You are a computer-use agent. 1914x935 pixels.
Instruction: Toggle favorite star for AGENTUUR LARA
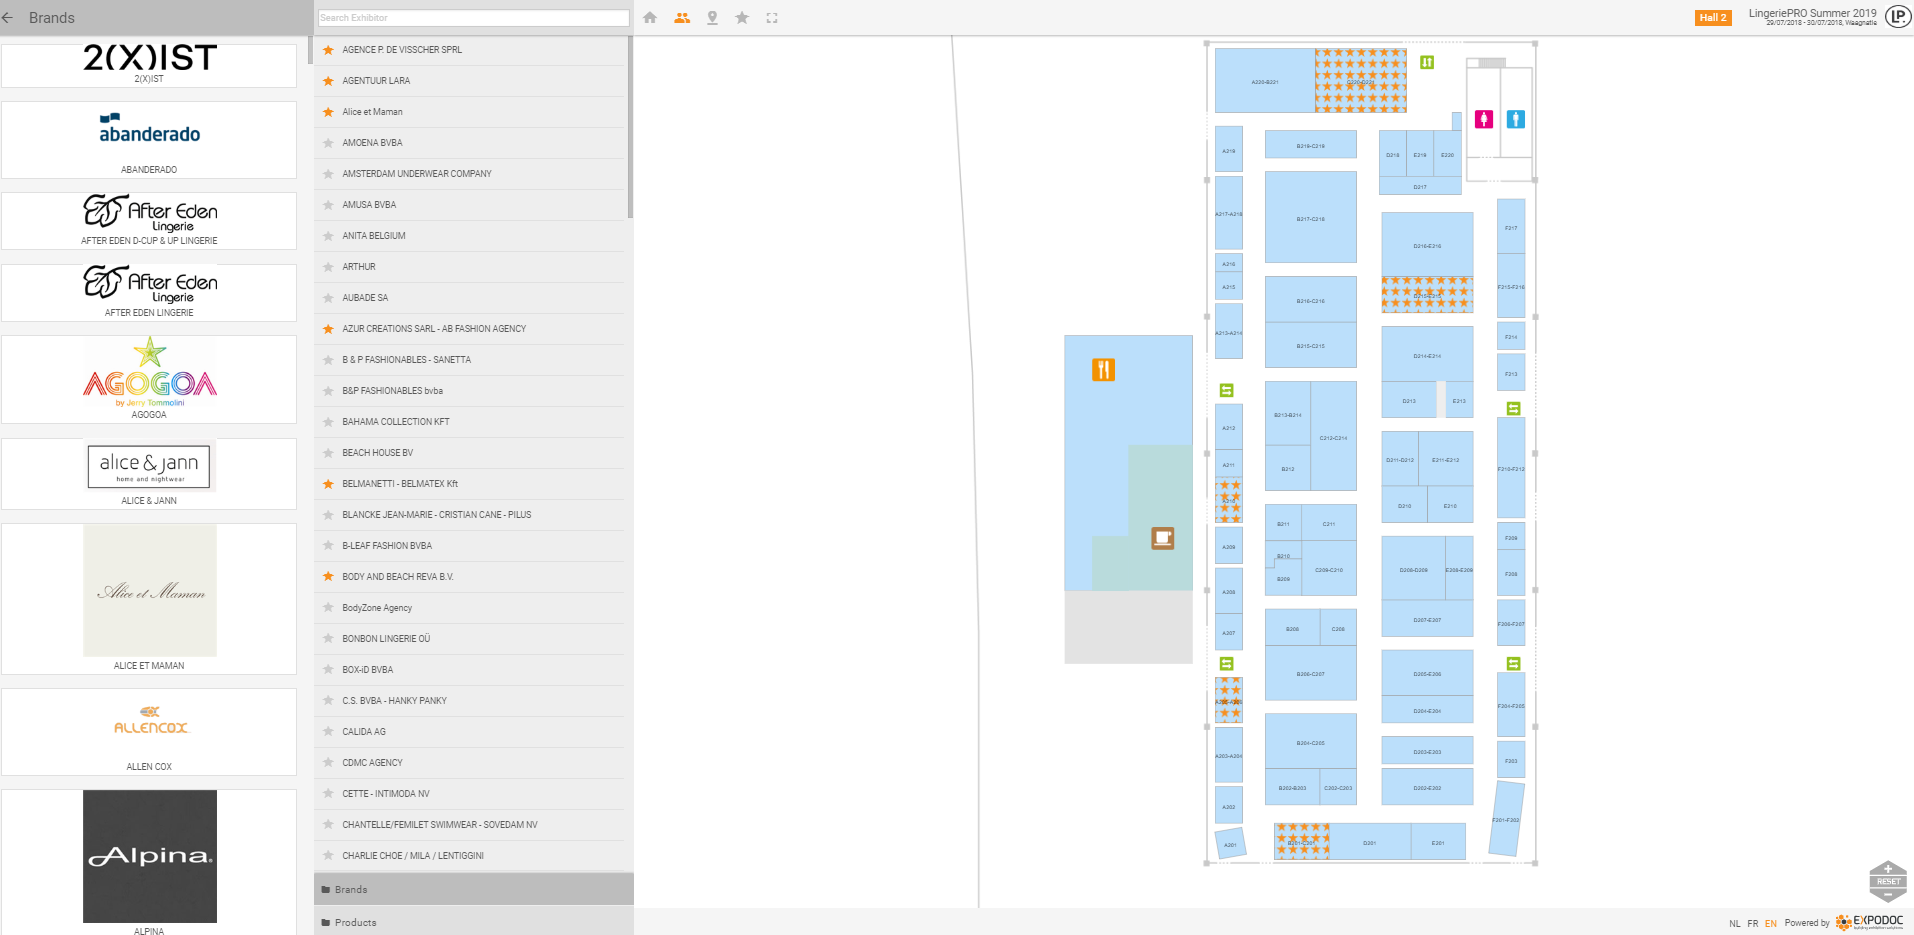point(328,81)
